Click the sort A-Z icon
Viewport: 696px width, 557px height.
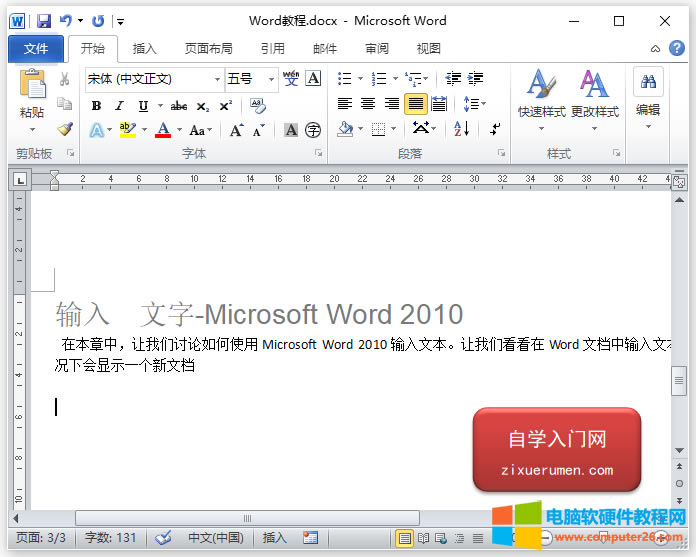point(461,129)
